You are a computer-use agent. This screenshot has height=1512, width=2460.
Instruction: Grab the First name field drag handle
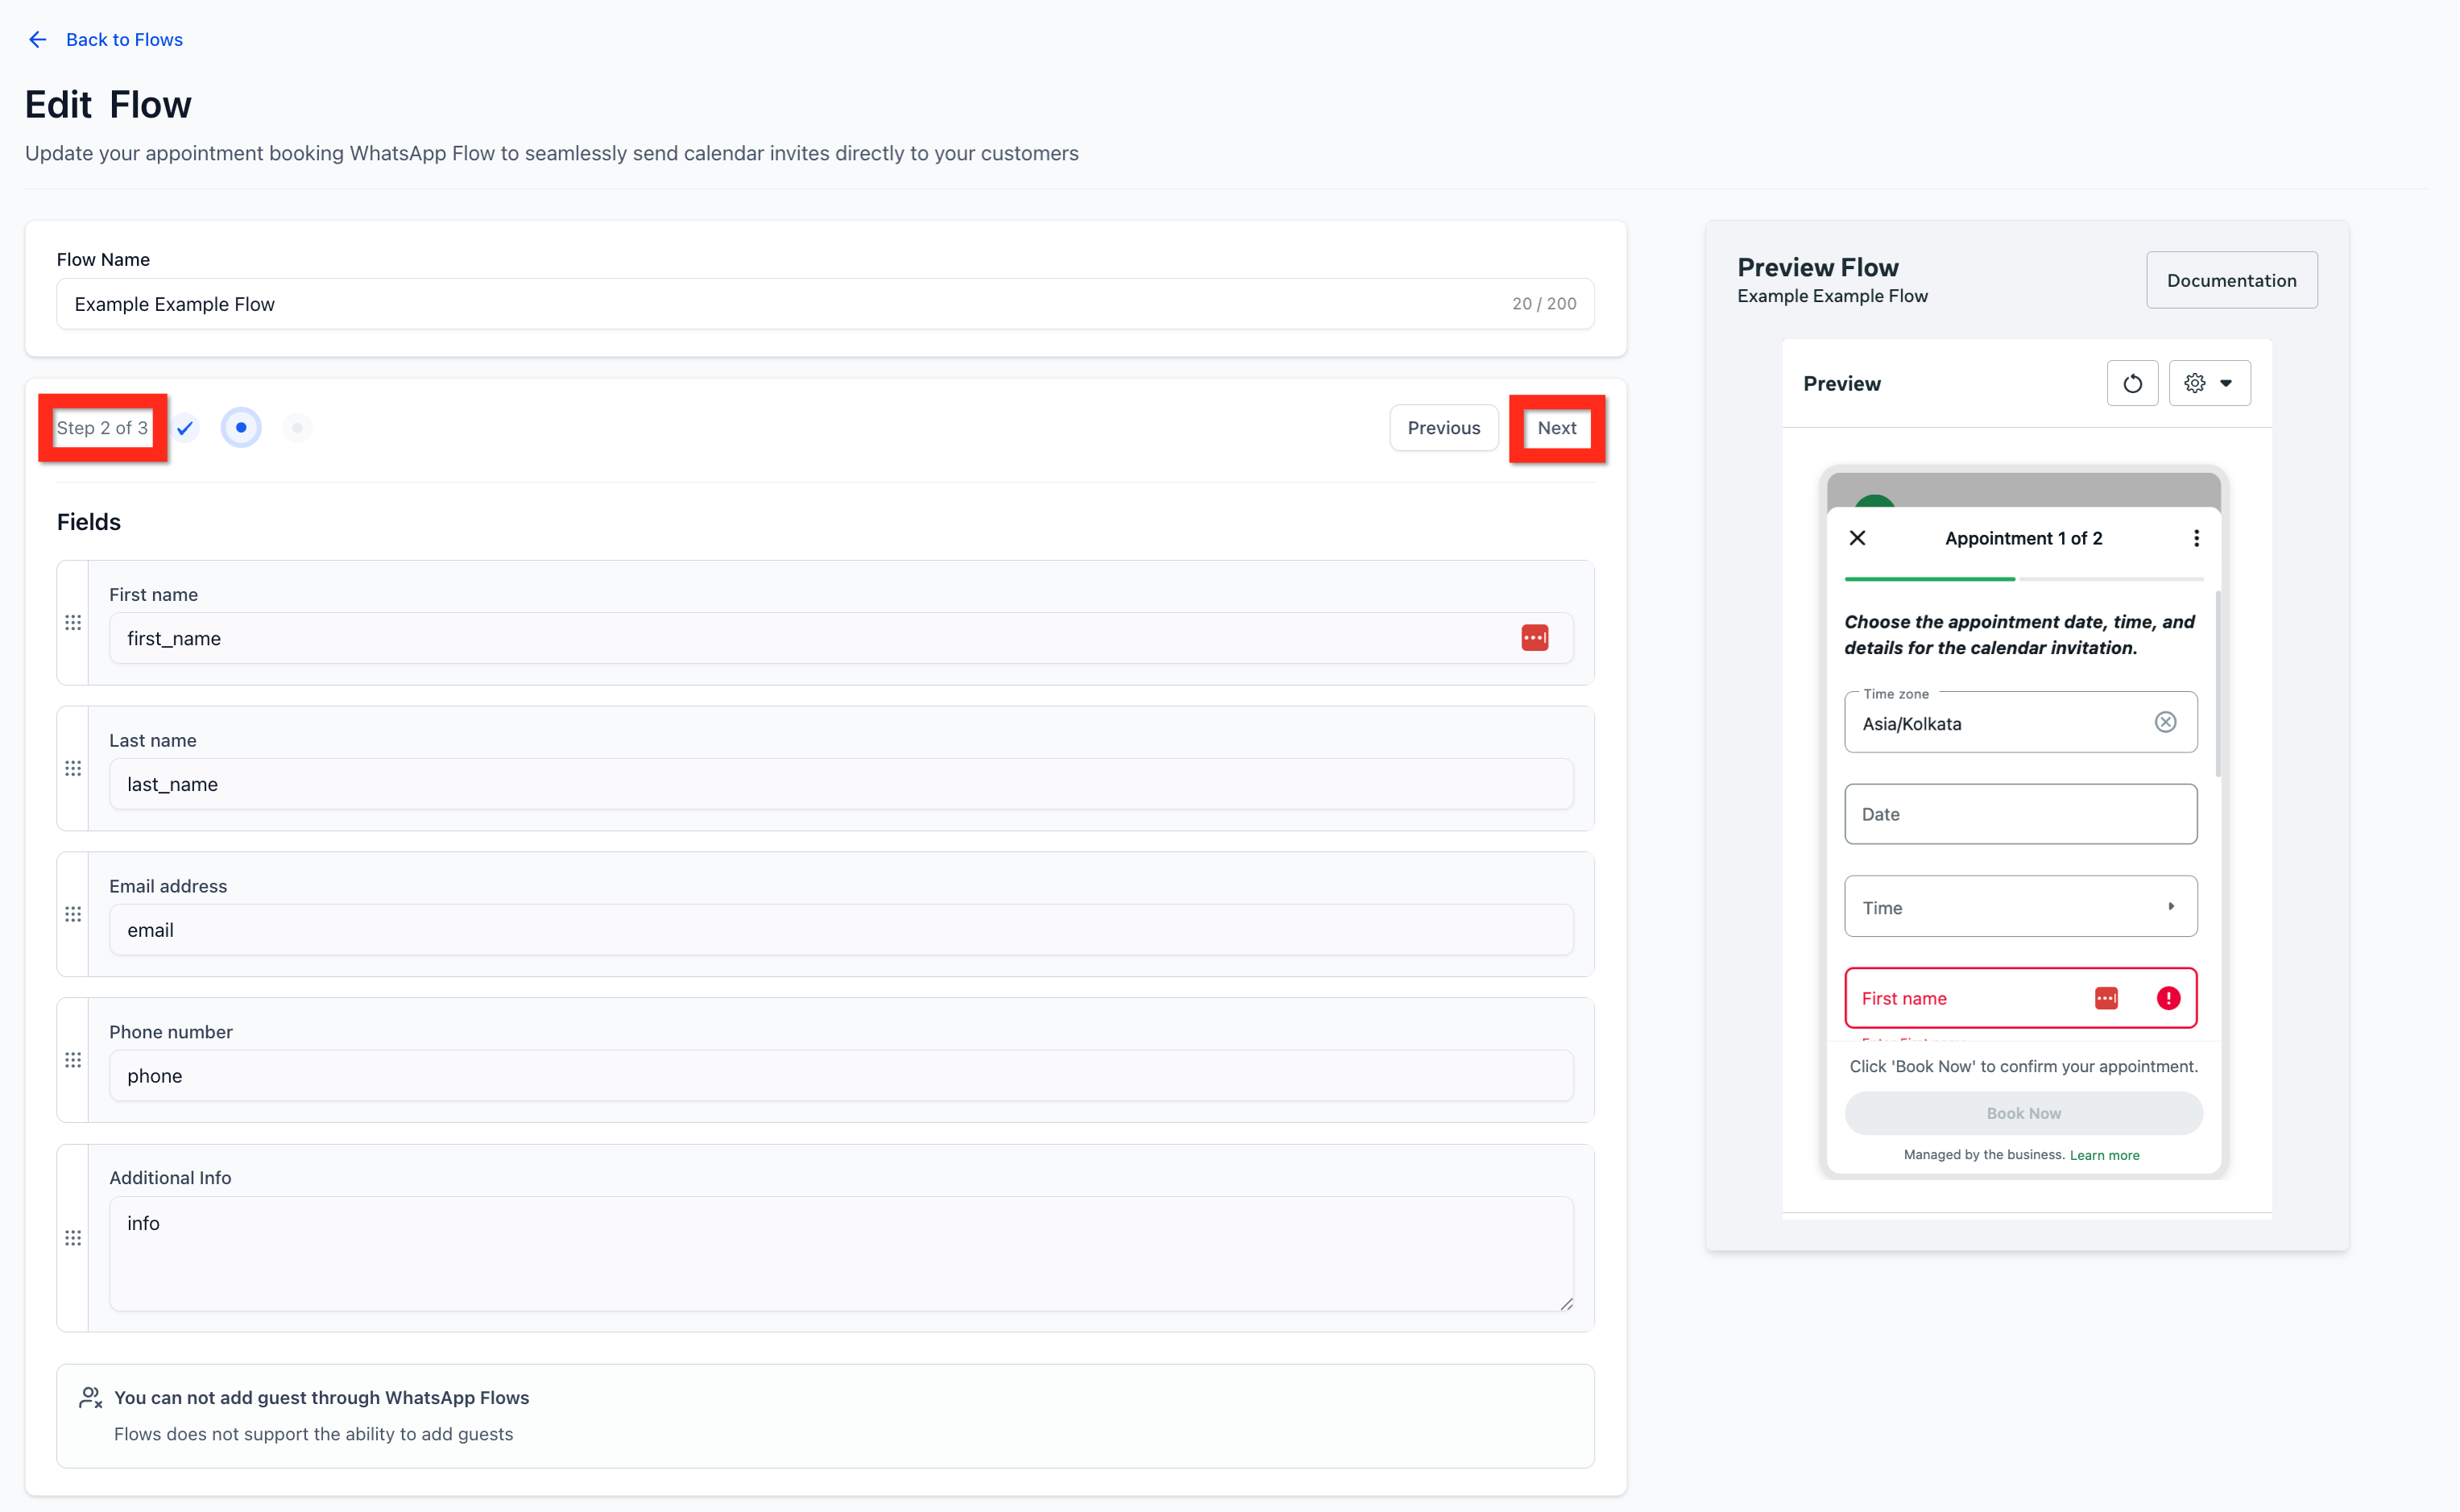pos(73,623)
